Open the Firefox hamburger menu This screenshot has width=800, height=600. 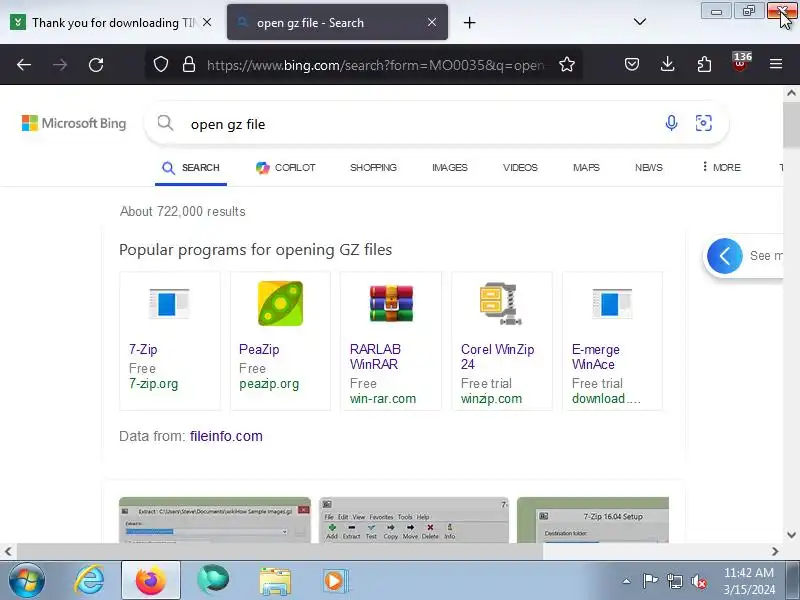(x=776, y=64)
